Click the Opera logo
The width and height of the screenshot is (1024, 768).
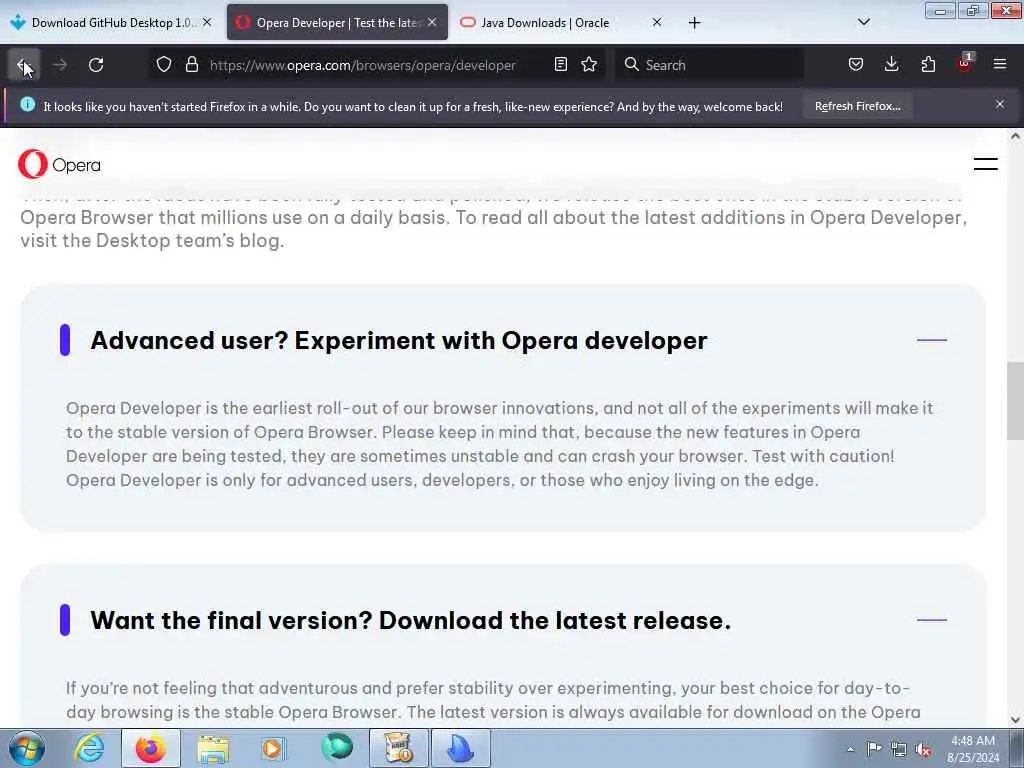pyautogui.click(x=59, y=165)
